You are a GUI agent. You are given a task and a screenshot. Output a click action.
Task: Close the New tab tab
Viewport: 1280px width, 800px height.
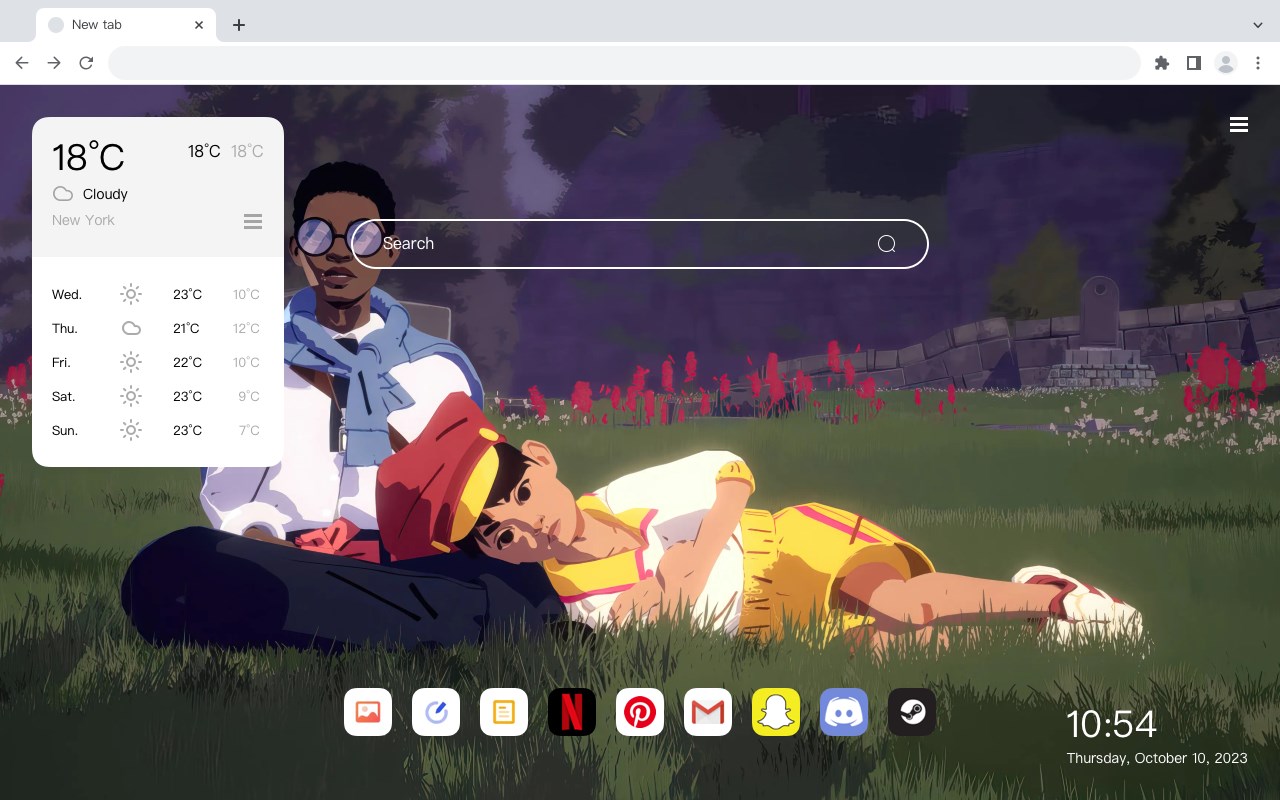click(x=199, y=25)
